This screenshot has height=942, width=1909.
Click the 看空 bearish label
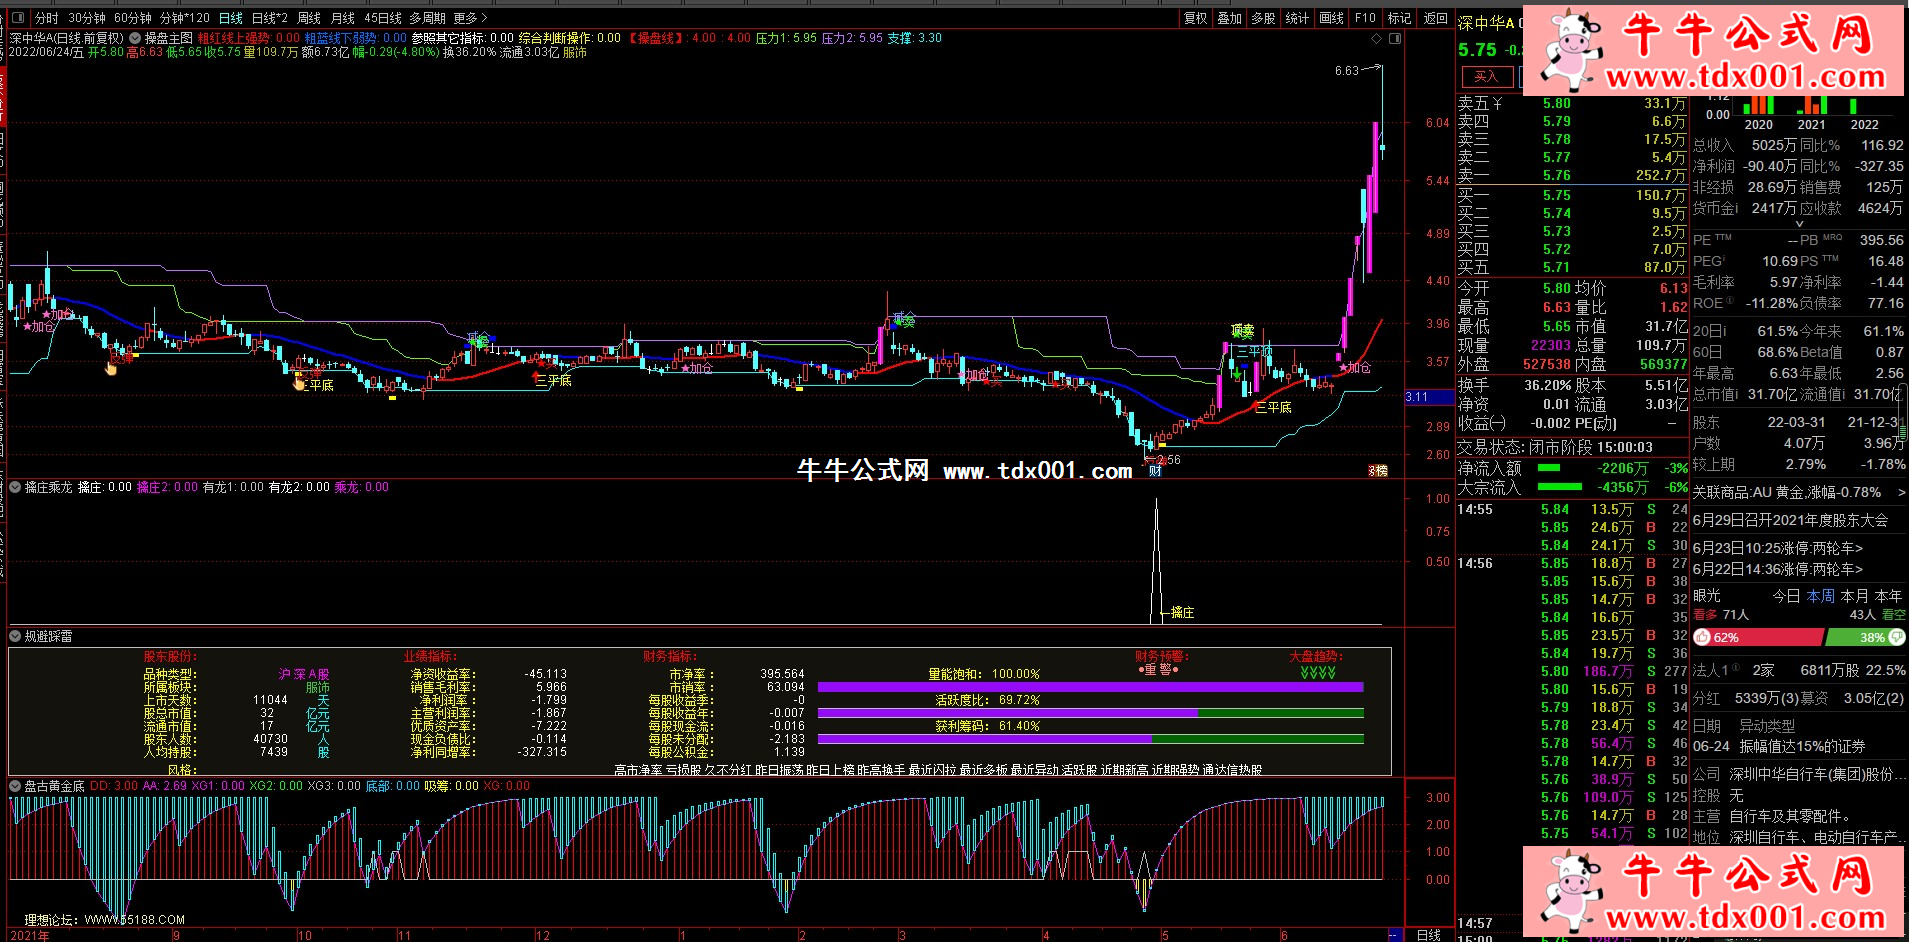click(x=1894, y=615)
